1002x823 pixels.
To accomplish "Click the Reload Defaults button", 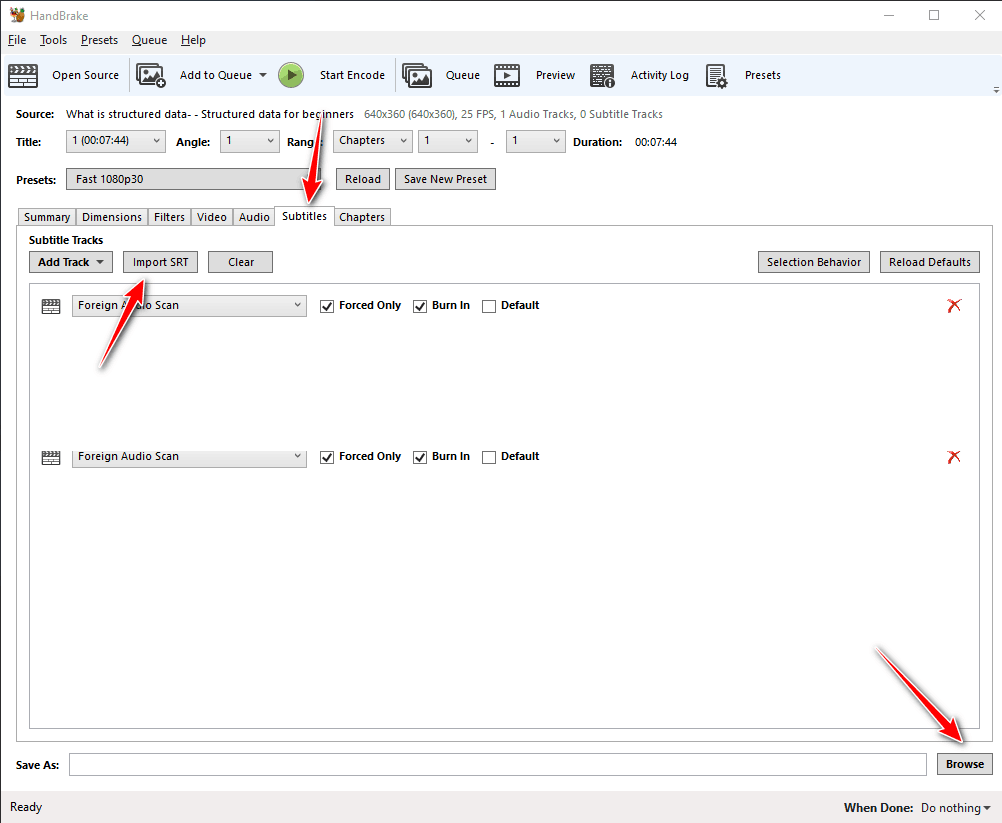I will (929, 262).
